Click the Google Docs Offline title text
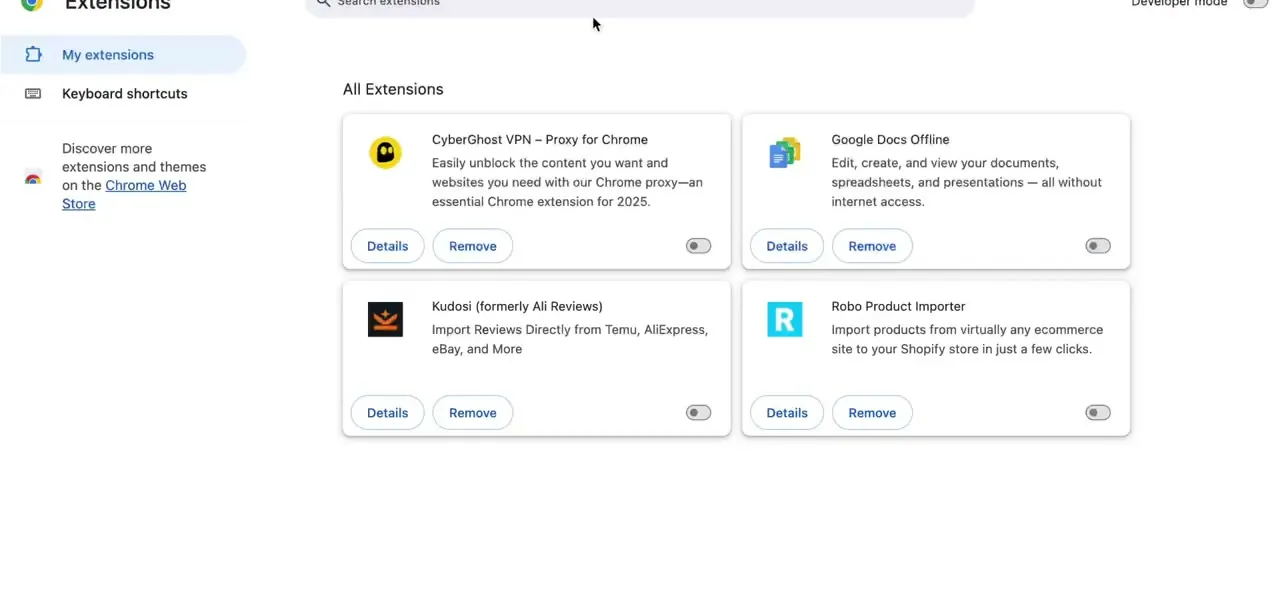Screen dimensions: 1280x616 point(890,140)
